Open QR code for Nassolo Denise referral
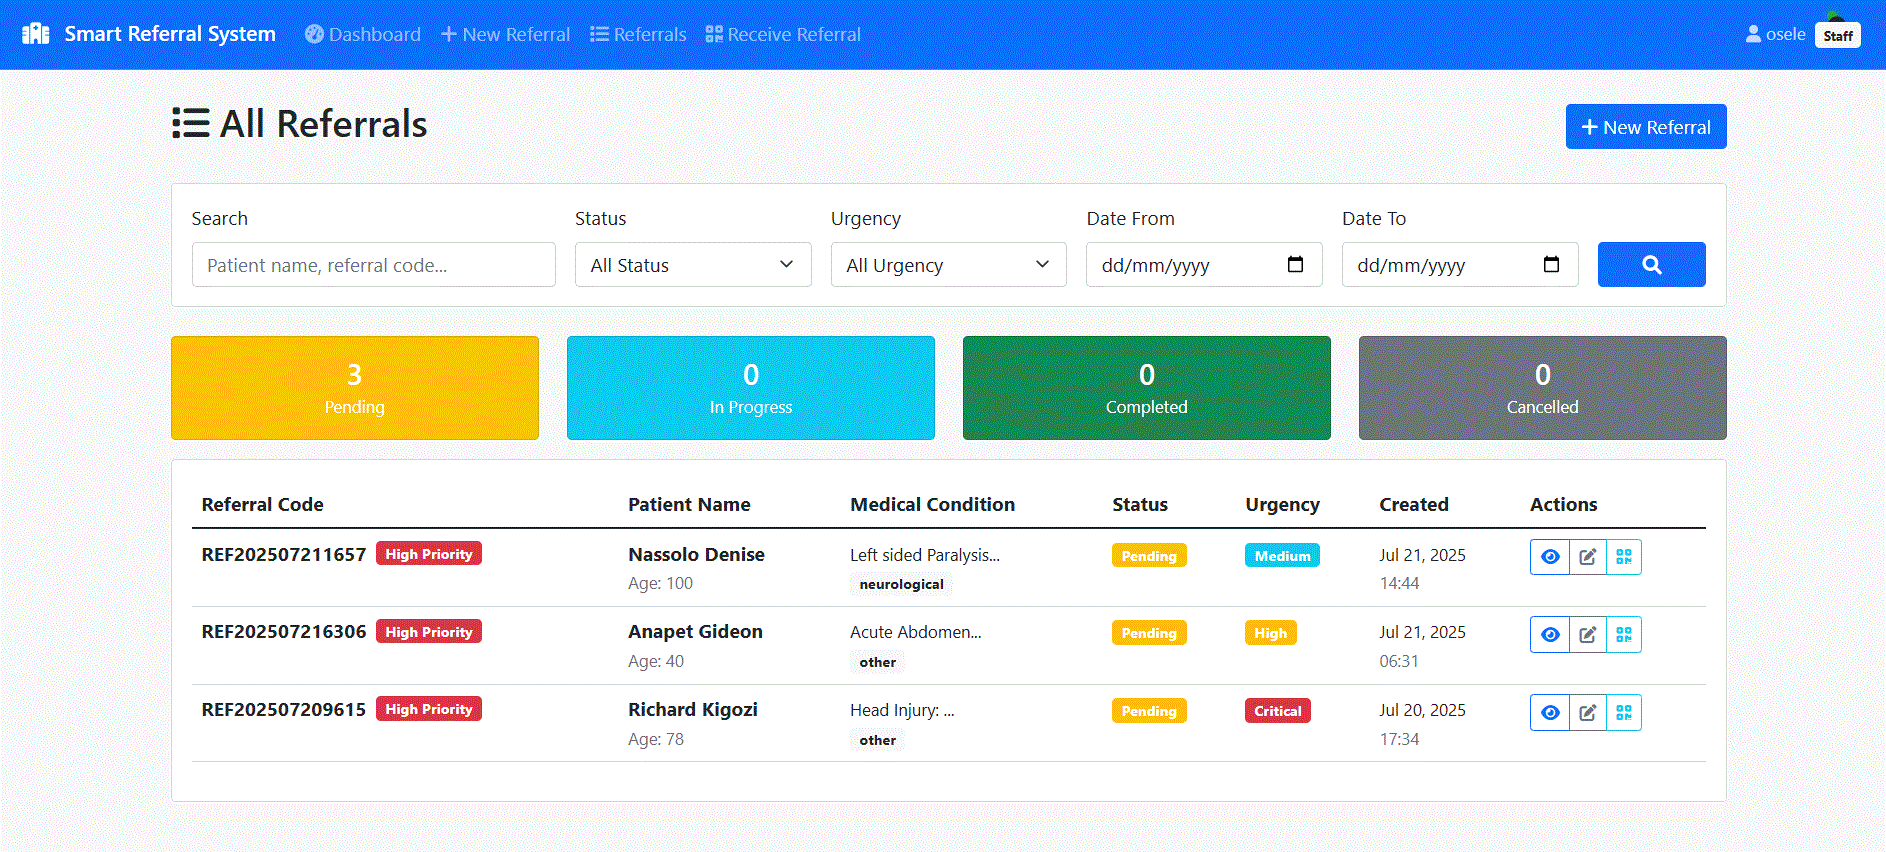1886x852 pixels. [1624, 557]
